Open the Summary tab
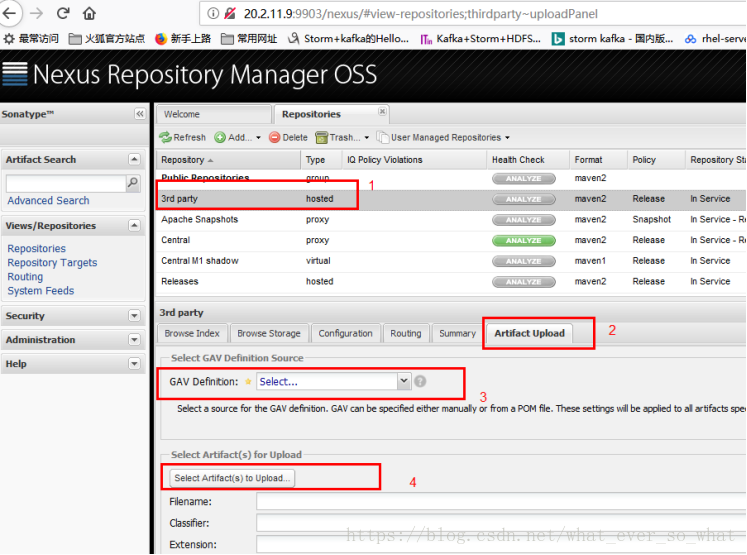 [x=457, y=333]
